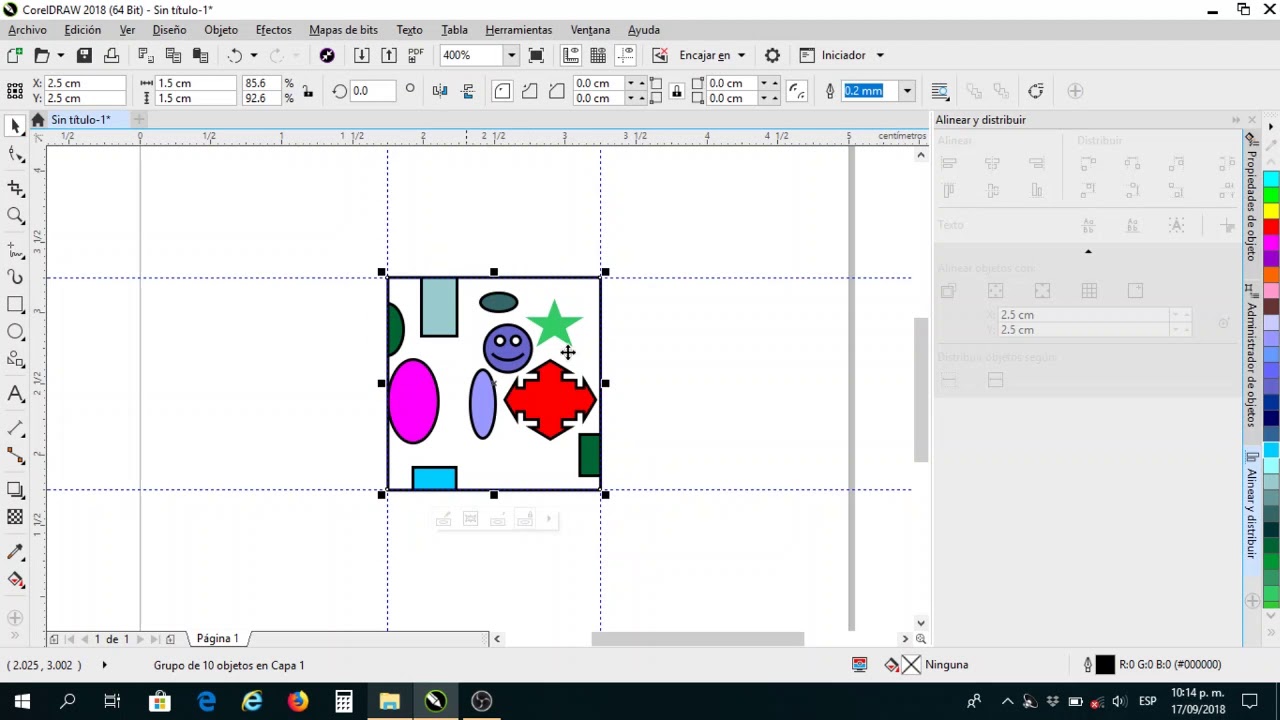
Task: Toggle show rulers button
Action: (571, 55)
